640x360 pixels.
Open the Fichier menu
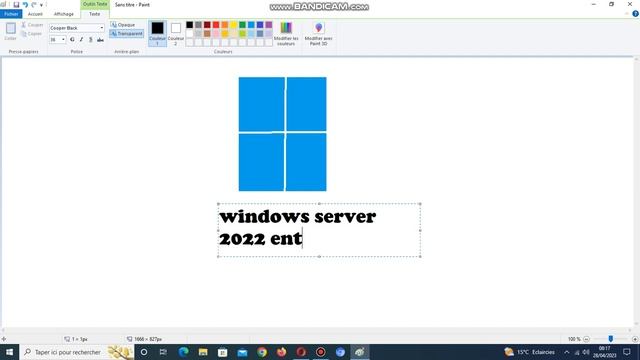[x=11, y=14]
